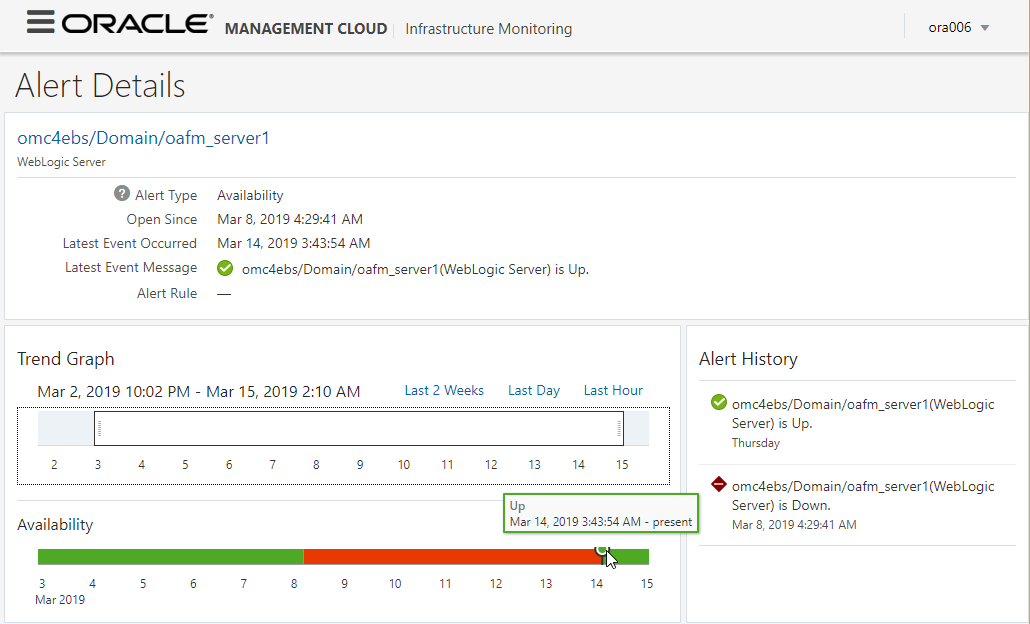The width and height of the screenshot is (1030, 624).
Task: Click the right handle of the trend range slider
Action: pyautogui.click(x=619, y=429)
